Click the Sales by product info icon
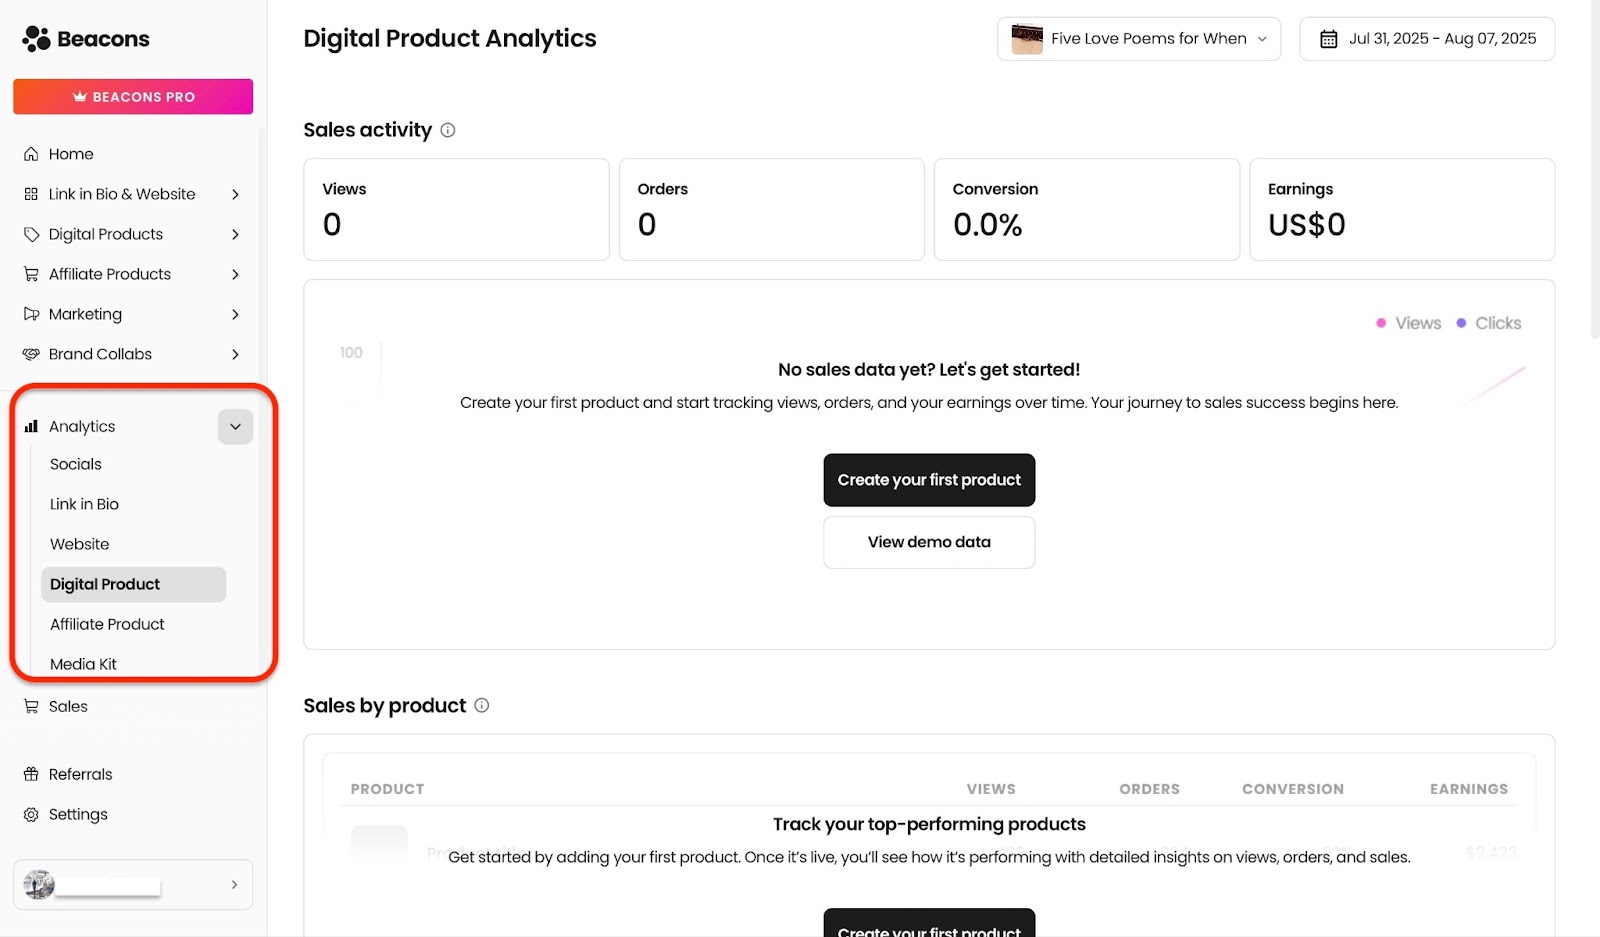1600x937 pixels. pyautogui.click(x=481, y=705)
